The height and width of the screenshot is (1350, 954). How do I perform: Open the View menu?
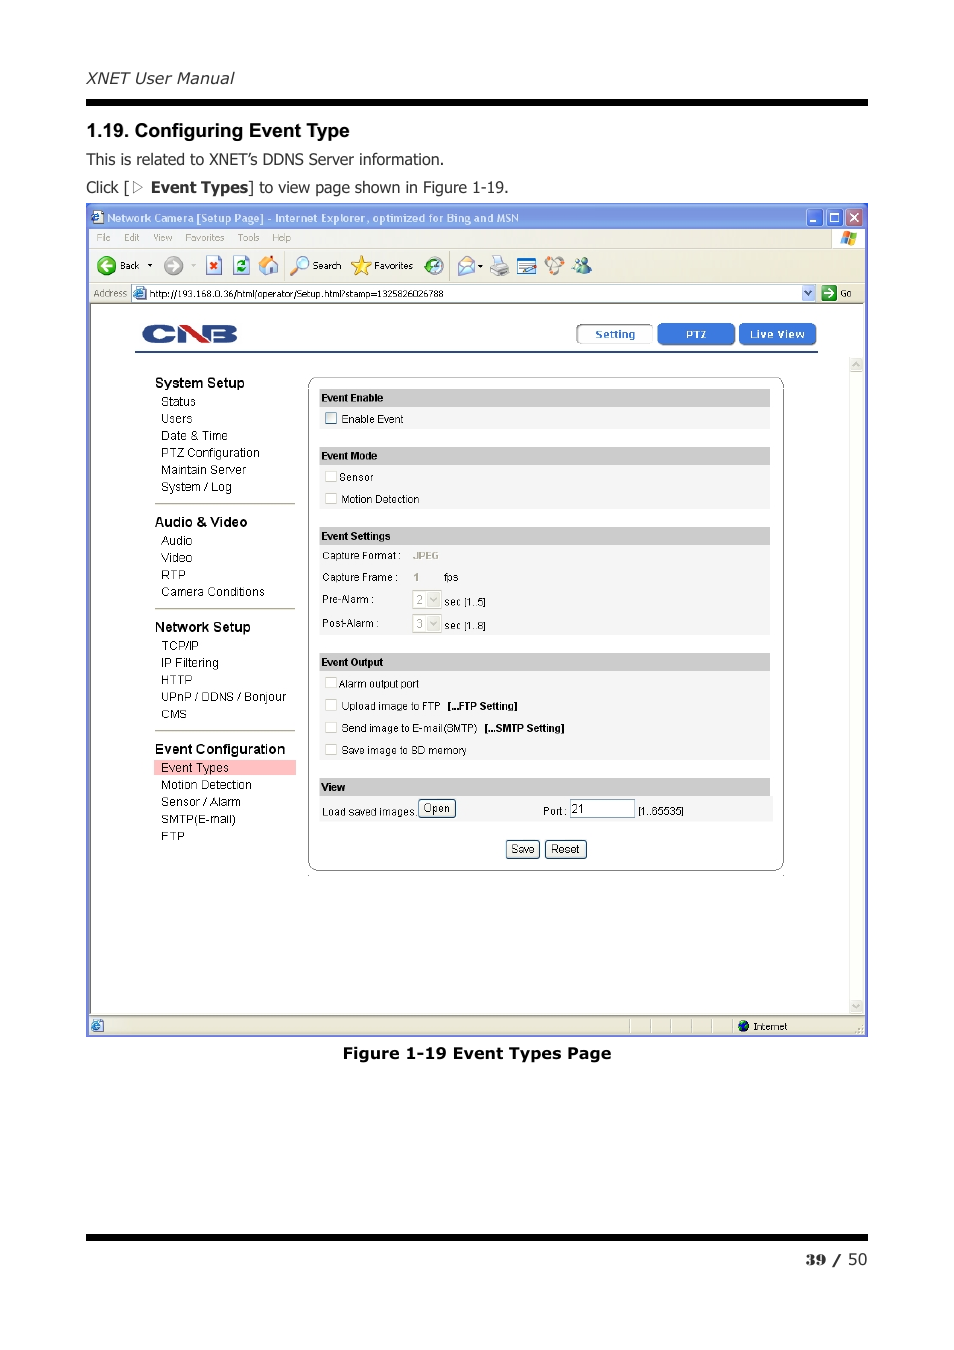[163, 238]
